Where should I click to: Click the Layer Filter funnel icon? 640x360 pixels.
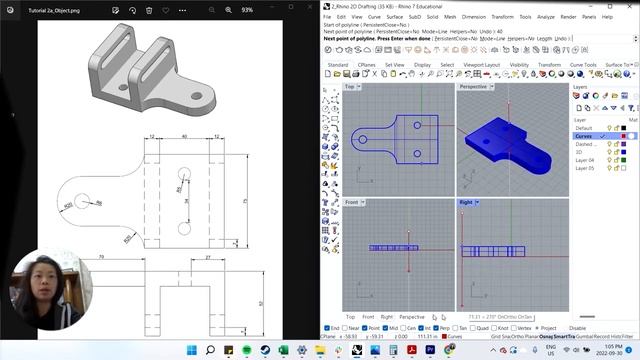click(631, 108)
